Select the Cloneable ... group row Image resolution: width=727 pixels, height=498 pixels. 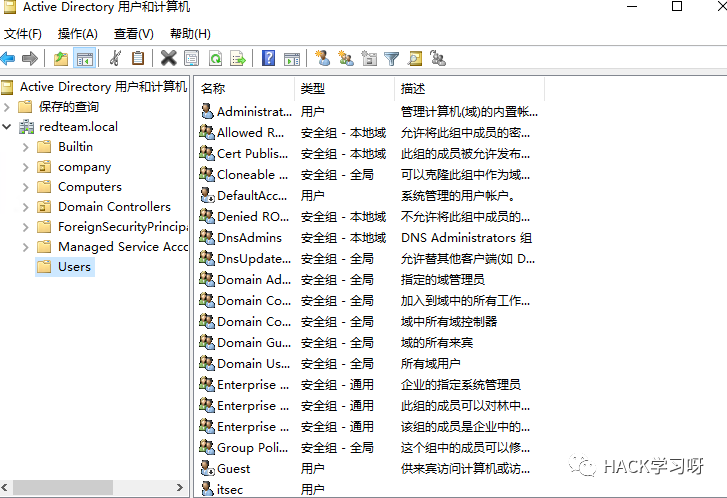click(x=369, y=174)
